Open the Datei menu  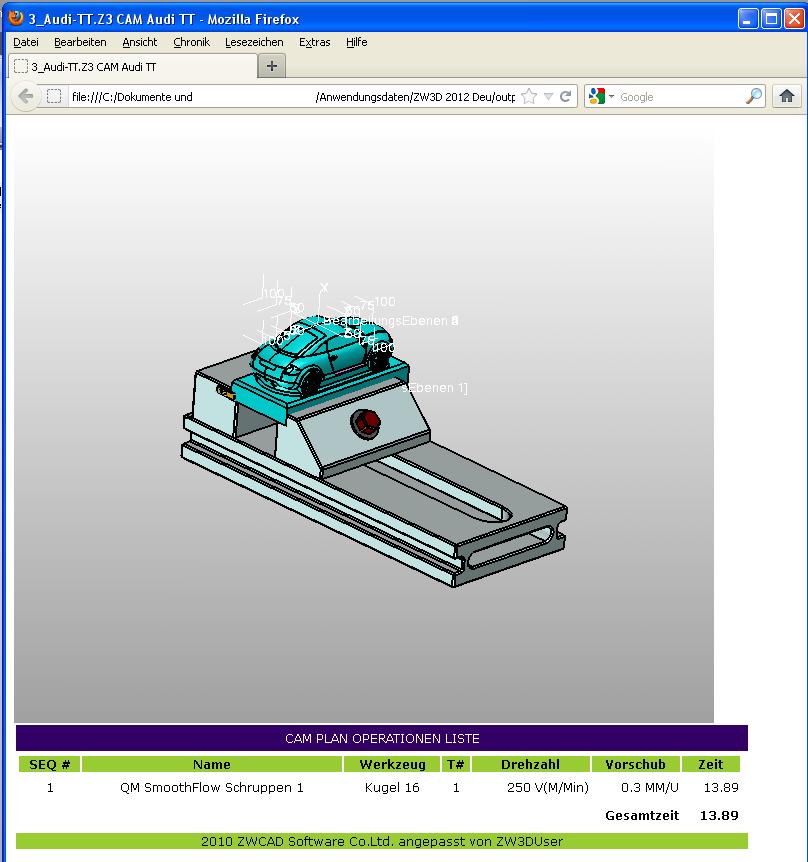click(x=26, y=42)
